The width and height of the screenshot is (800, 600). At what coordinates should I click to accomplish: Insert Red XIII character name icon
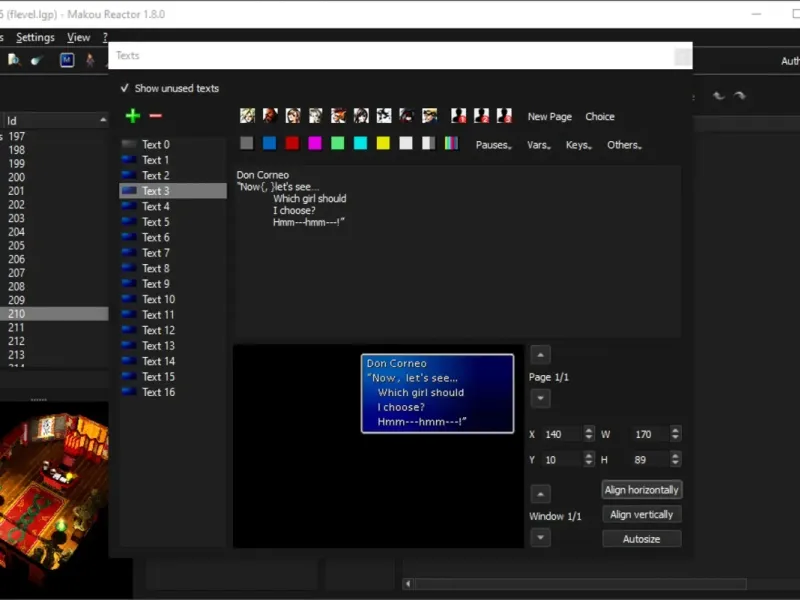point(338,116)
